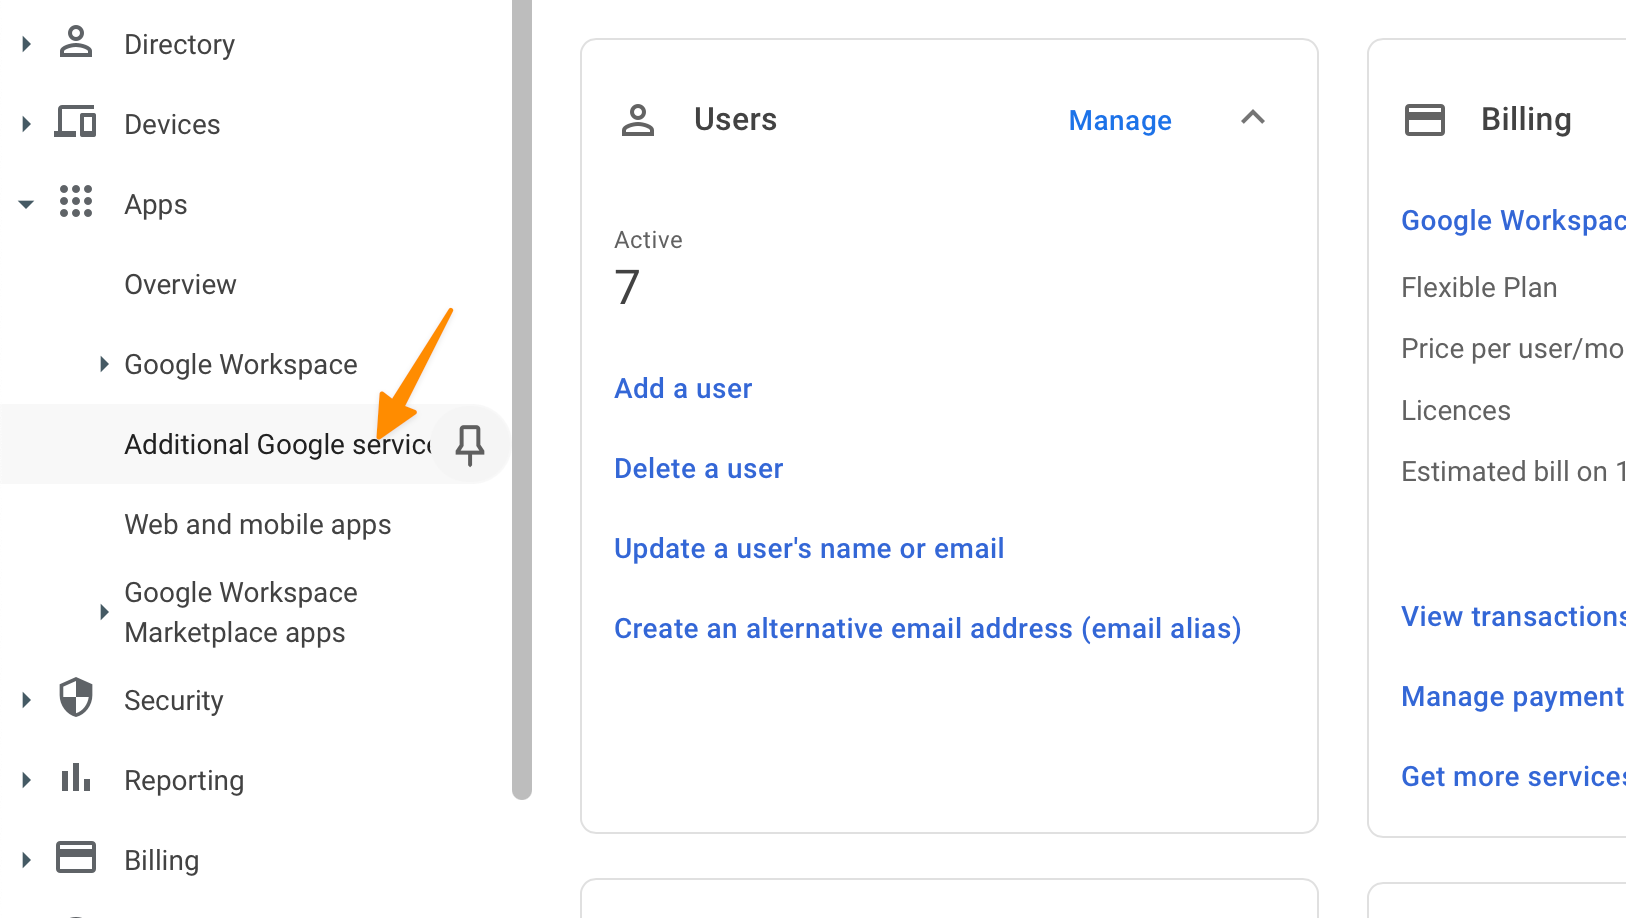Pin the Additional Google services item

click(x=470, y=444)
